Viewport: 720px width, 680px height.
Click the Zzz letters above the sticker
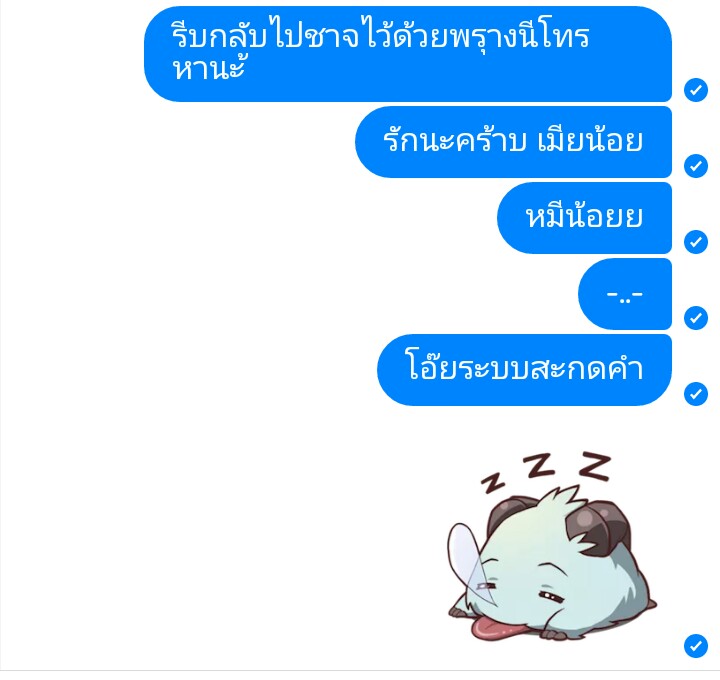coord(546,471)
